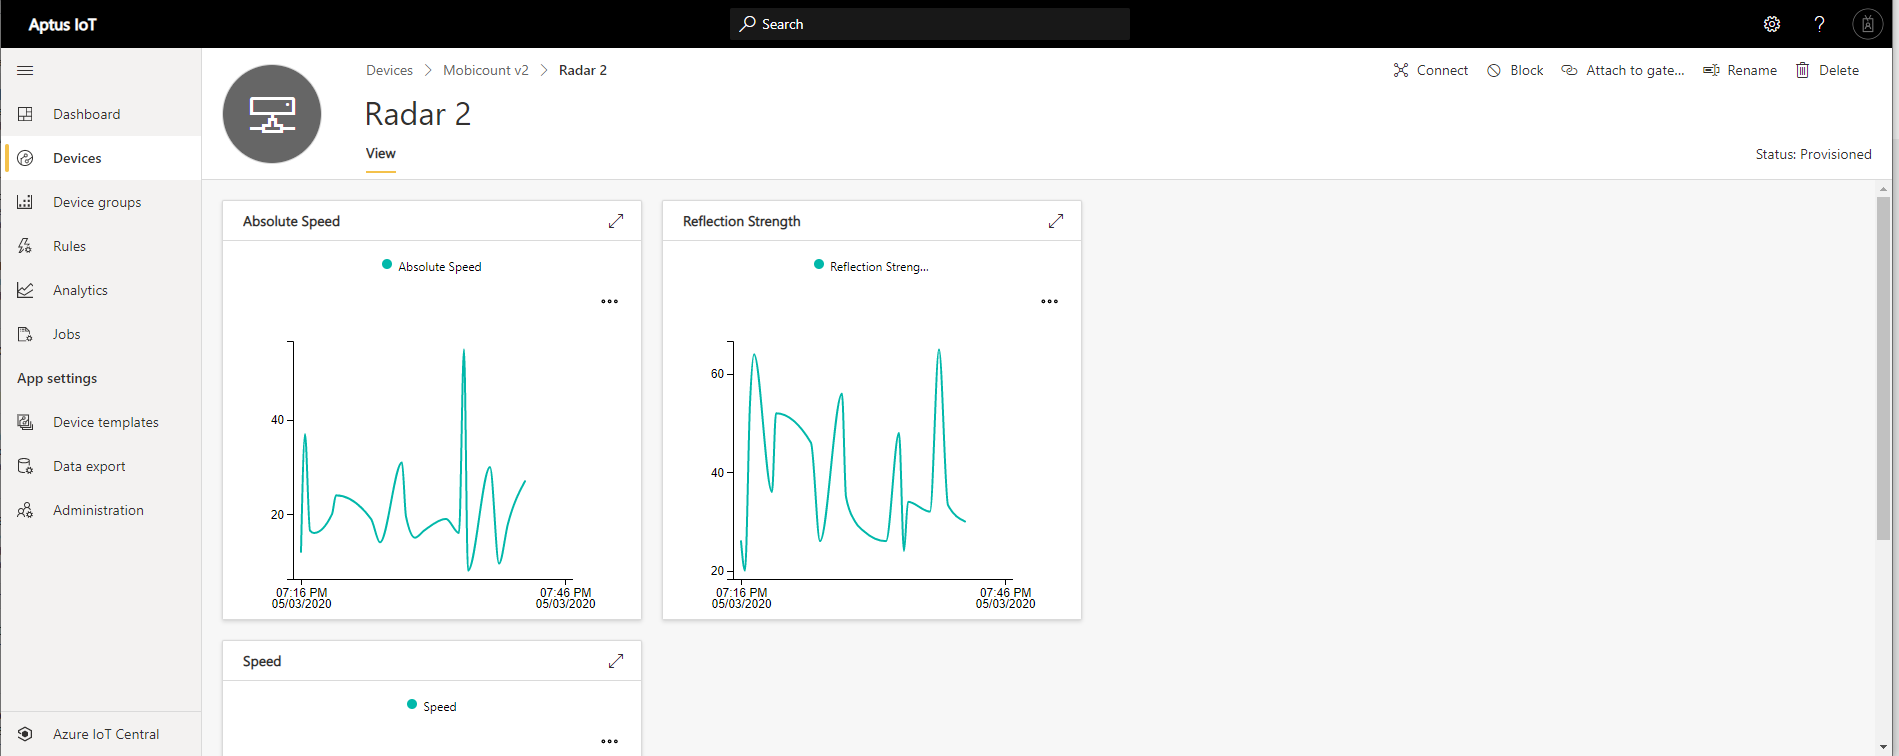Delete the device

pyautogui.click(x=1827, y=70)
